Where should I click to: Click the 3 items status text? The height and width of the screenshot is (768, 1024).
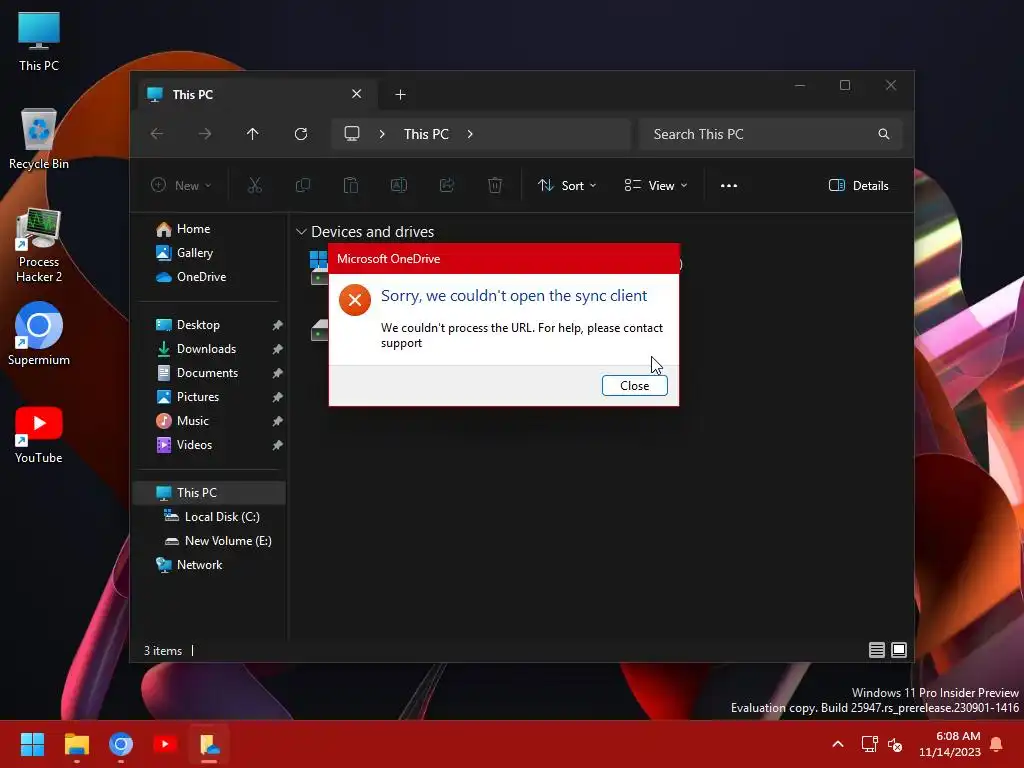point(163,650)
